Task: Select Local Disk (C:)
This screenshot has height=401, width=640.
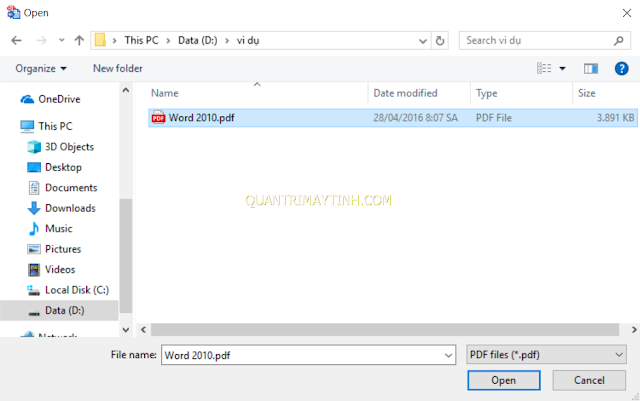Action: [77, 290]
